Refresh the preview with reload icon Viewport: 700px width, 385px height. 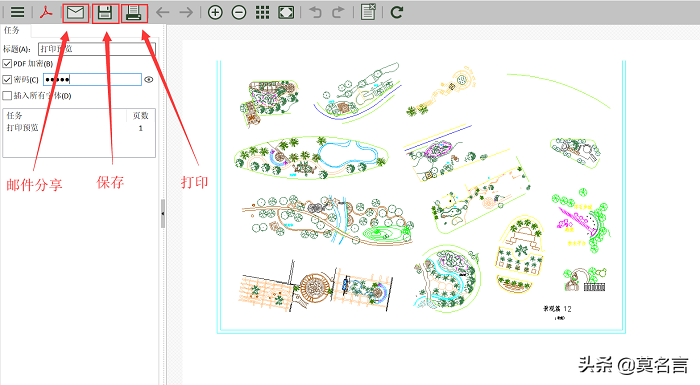(397, 12)
